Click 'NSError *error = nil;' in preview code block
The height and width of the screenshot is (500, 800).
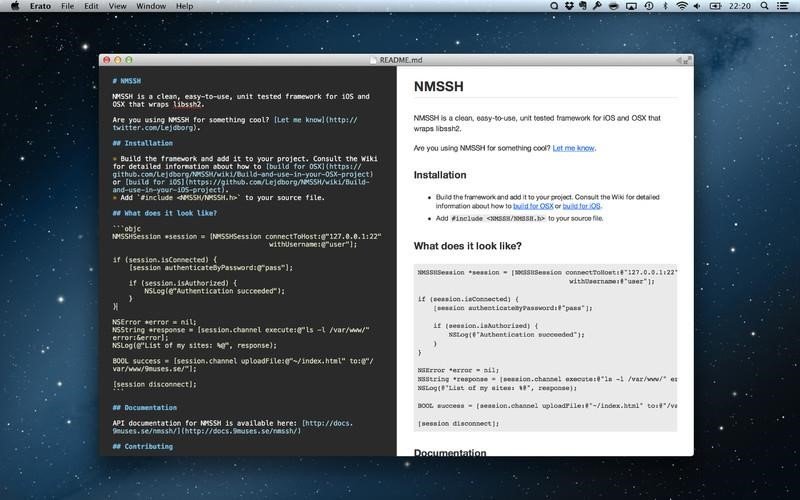click(x=458, y=370)
